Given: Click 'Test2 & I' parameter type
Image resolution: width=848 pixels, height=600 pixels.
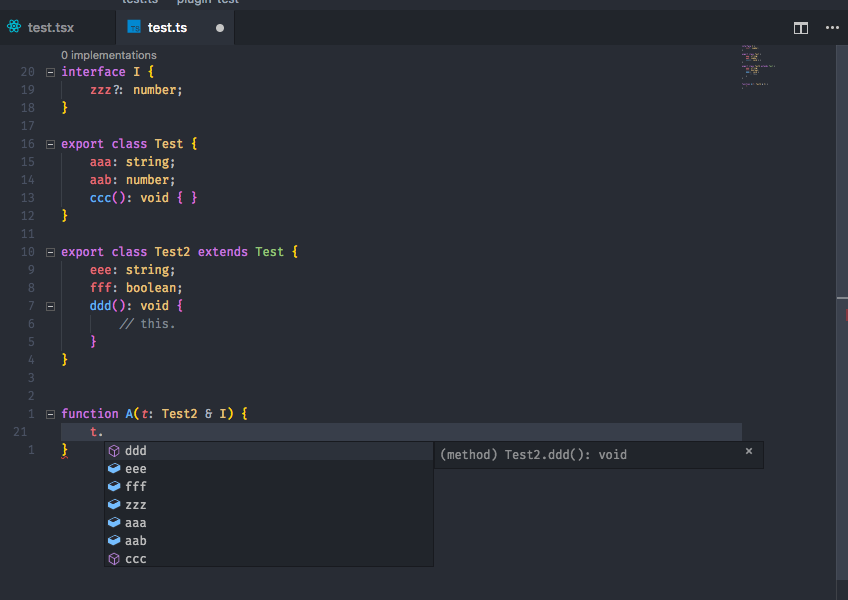Looking at the screenshot, I should pyautogui.click(x=194, y=414).
